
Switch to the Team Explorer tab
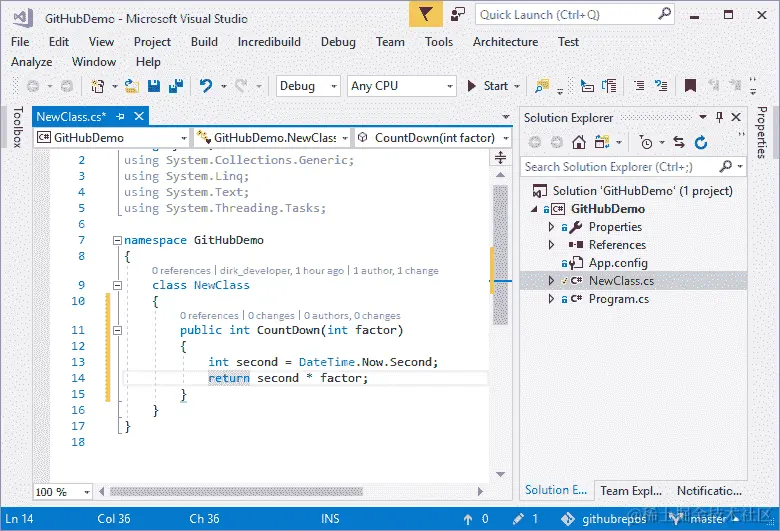point(631,491)
